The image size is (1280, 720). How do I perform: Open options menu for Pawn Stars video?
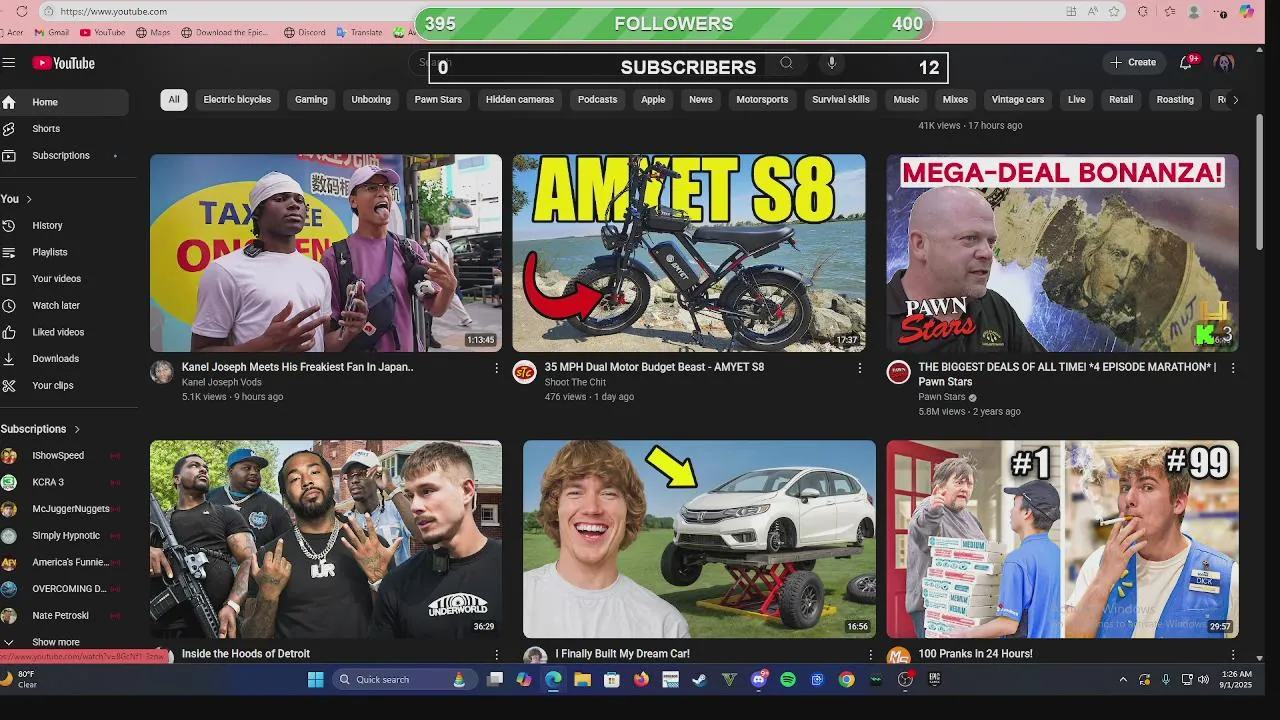pos(1232,368)
